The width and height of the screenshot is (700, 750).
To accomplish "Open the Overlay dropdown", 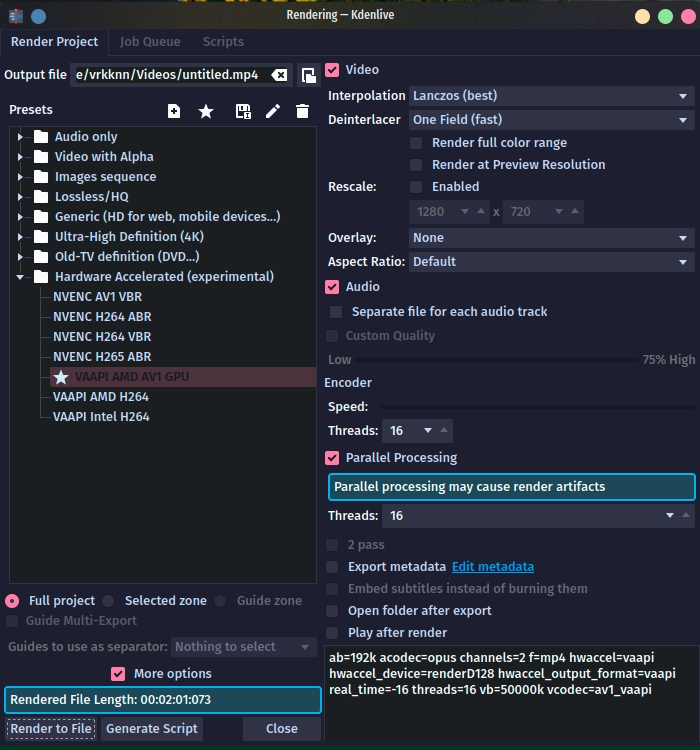I will tap(551, 238).
